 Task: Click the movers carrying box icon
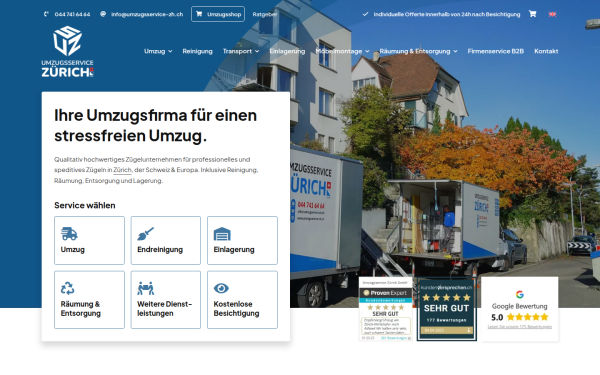tap(146, 288)
